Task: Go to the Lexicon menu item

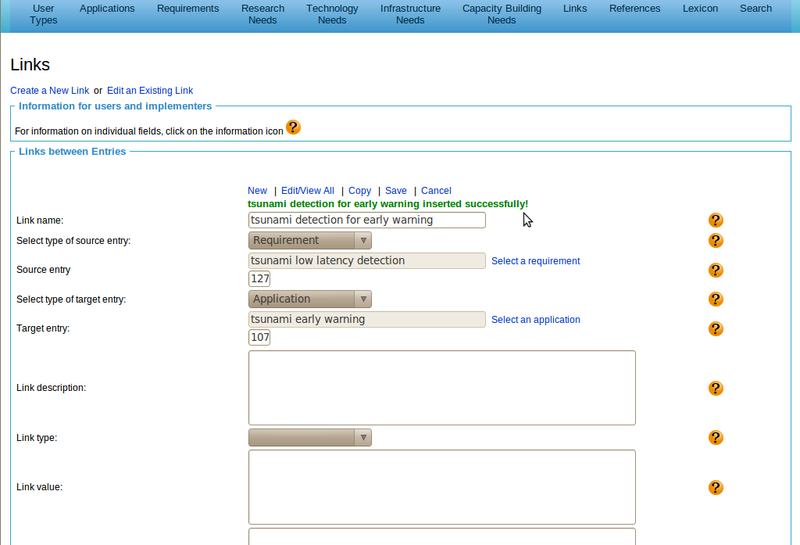Action: click(699, 9)
